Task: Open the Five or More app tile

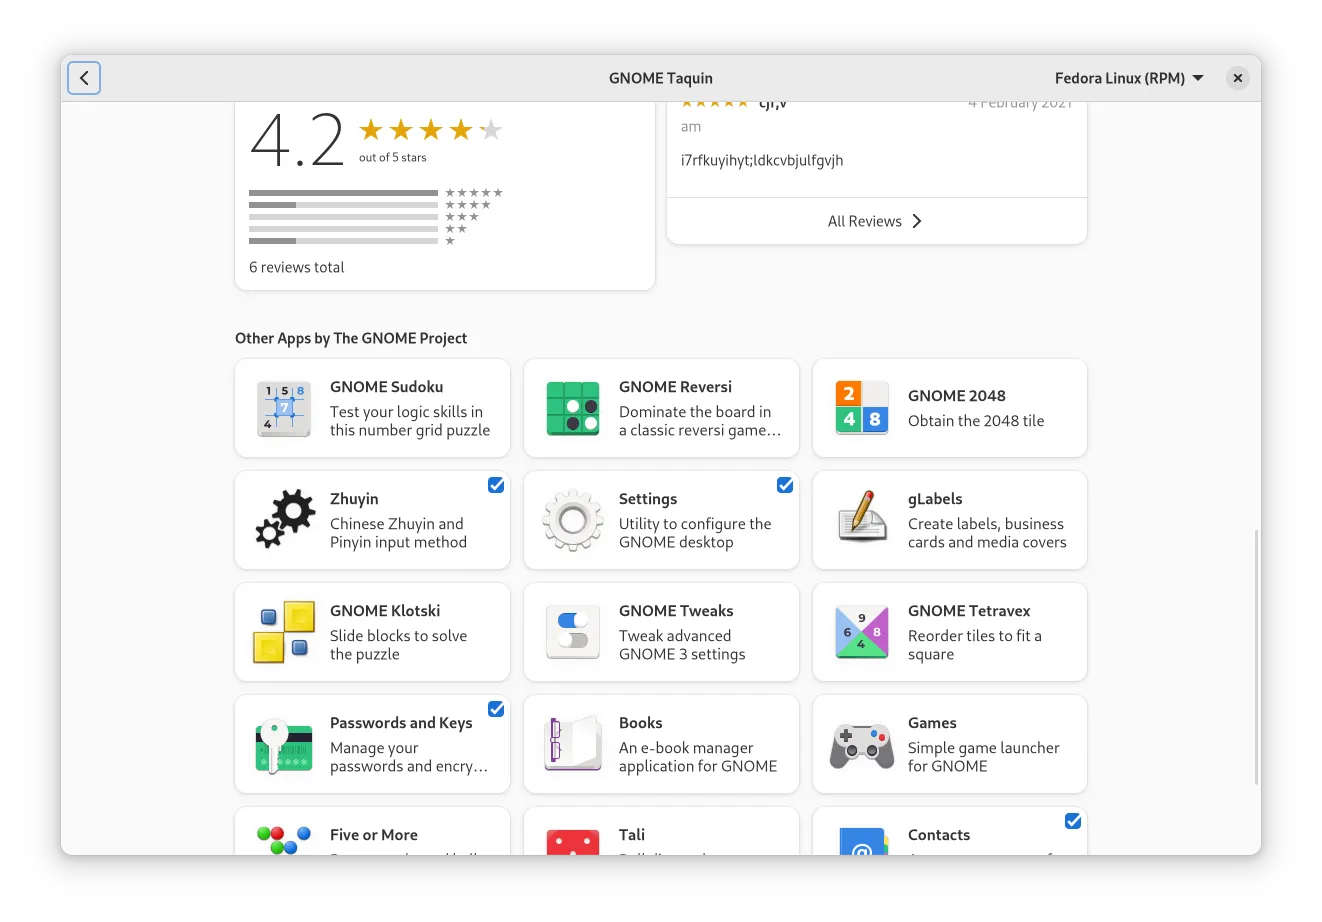Action: (x=372, y=833)
